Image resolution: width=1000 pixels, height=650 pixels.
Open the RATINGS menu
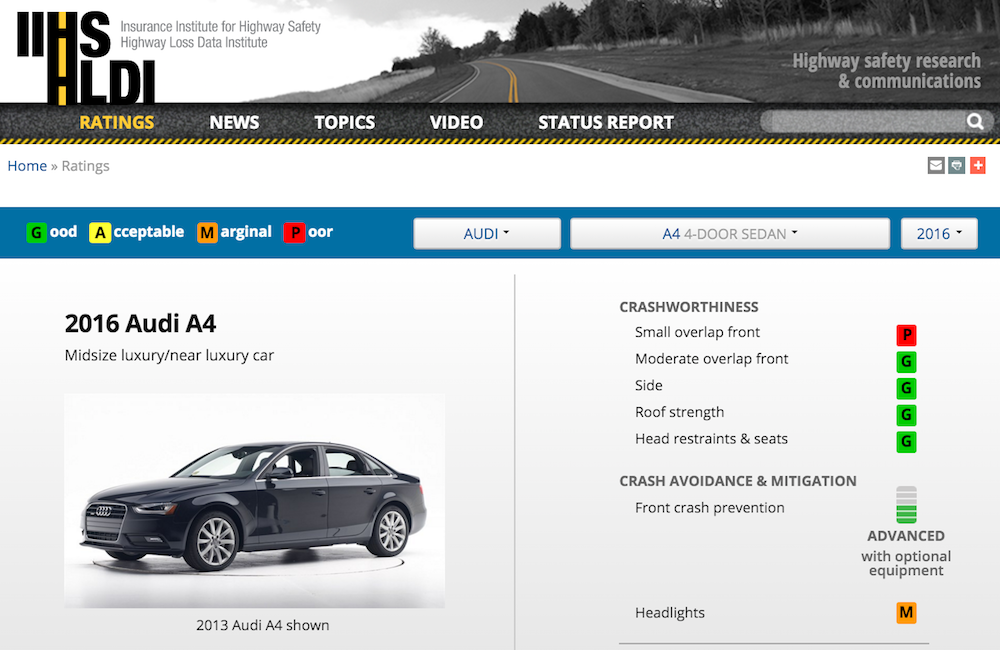tap(117, 122)
